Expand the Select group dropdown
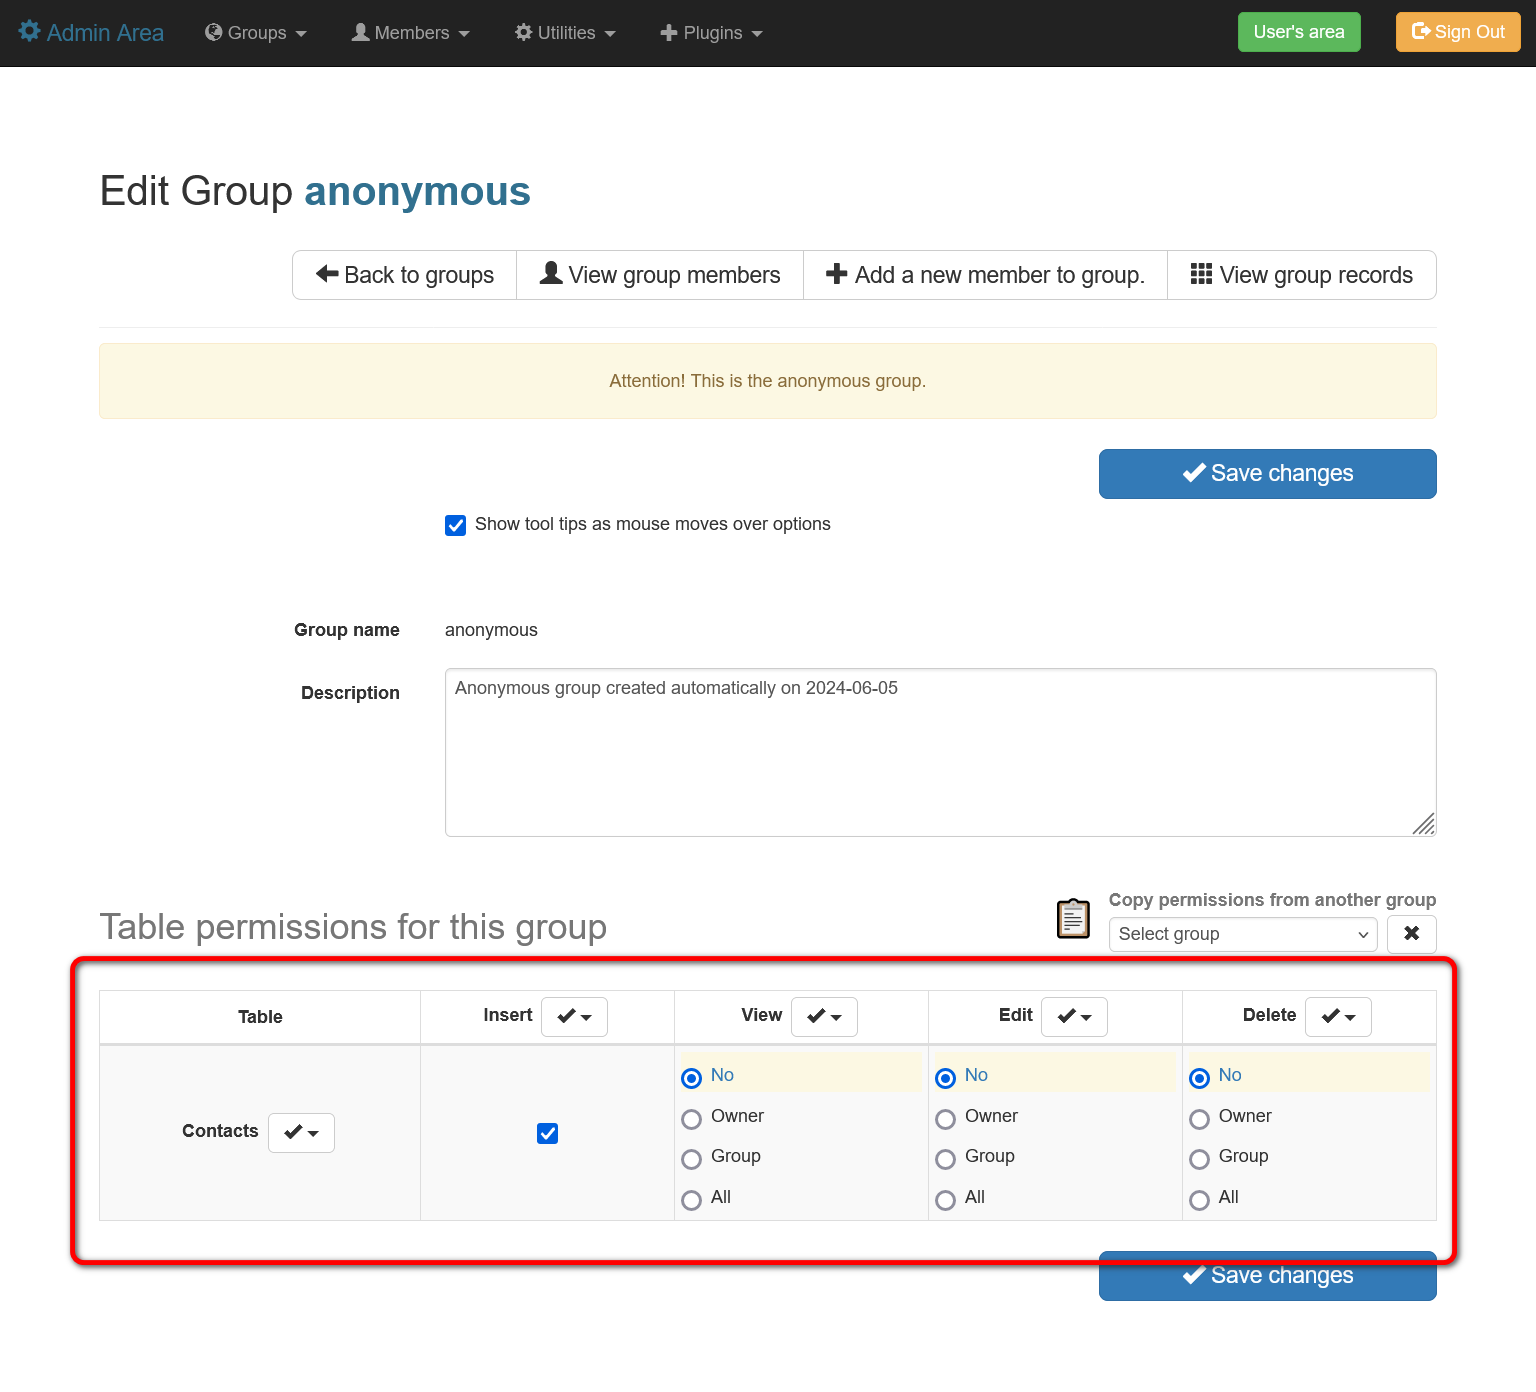The width and height of the screenshot is (1536, 1392). pos(1242,934)
